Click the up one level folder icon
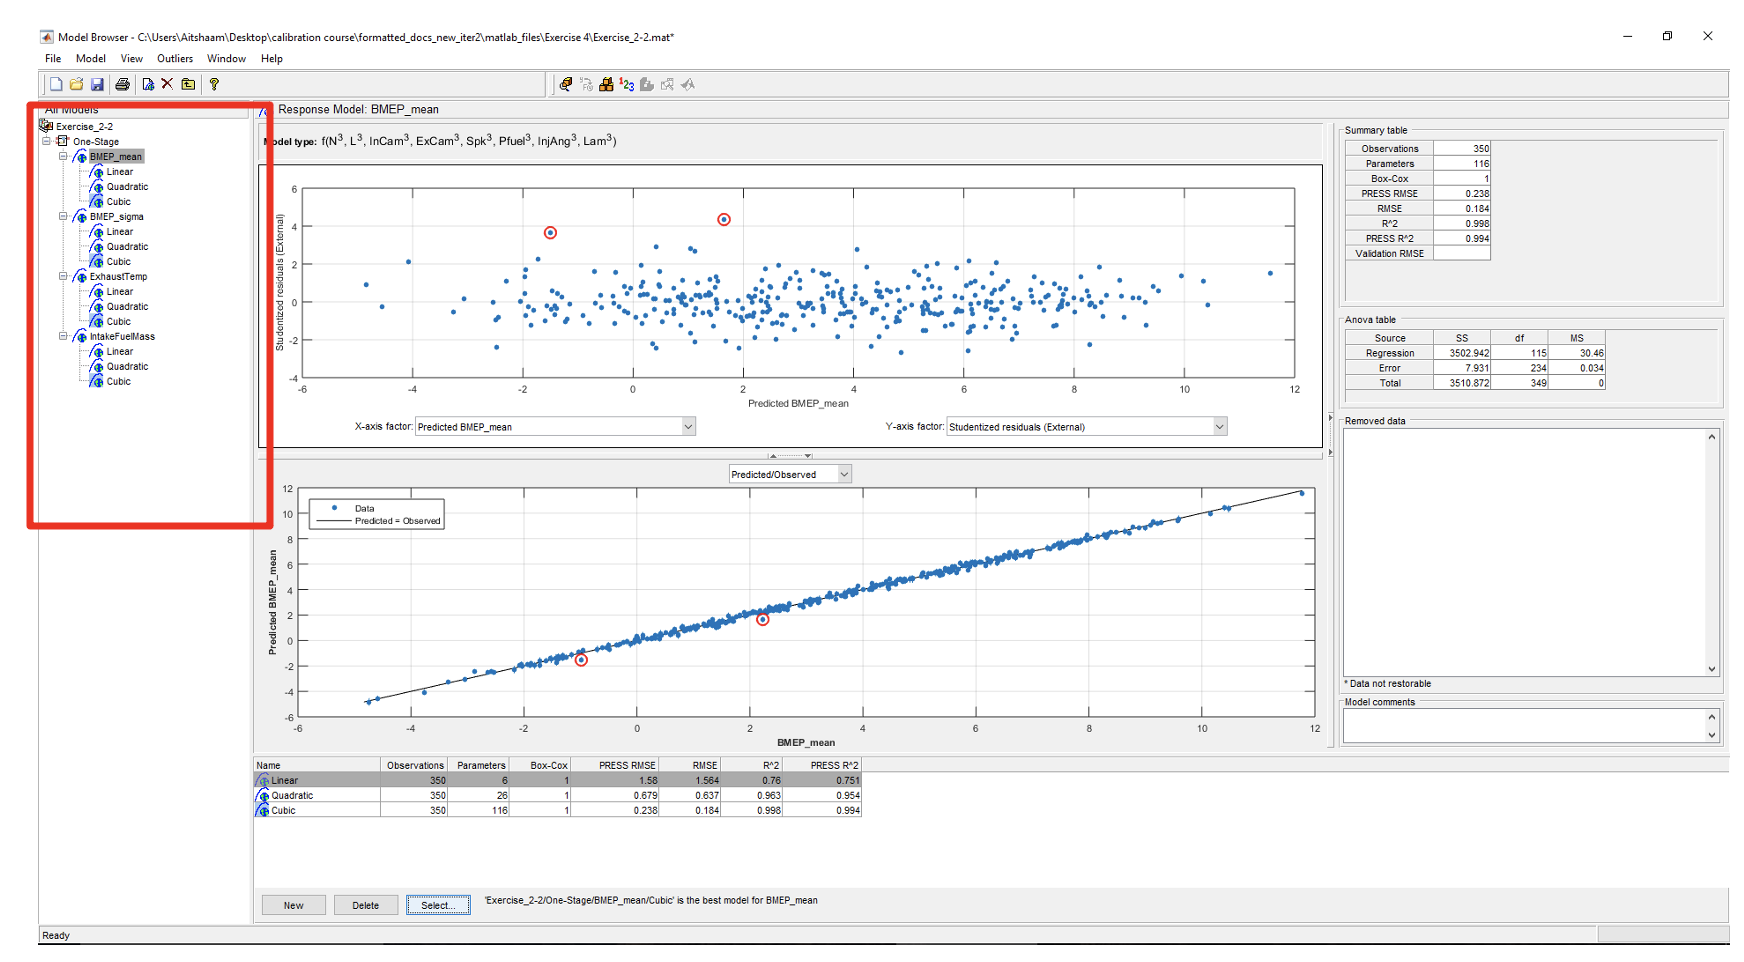The image size is (1744, 962). tap(188, 85)
